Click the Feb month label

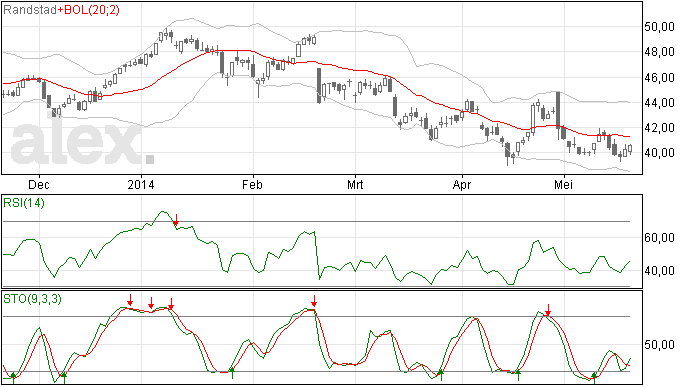point(252,184)
